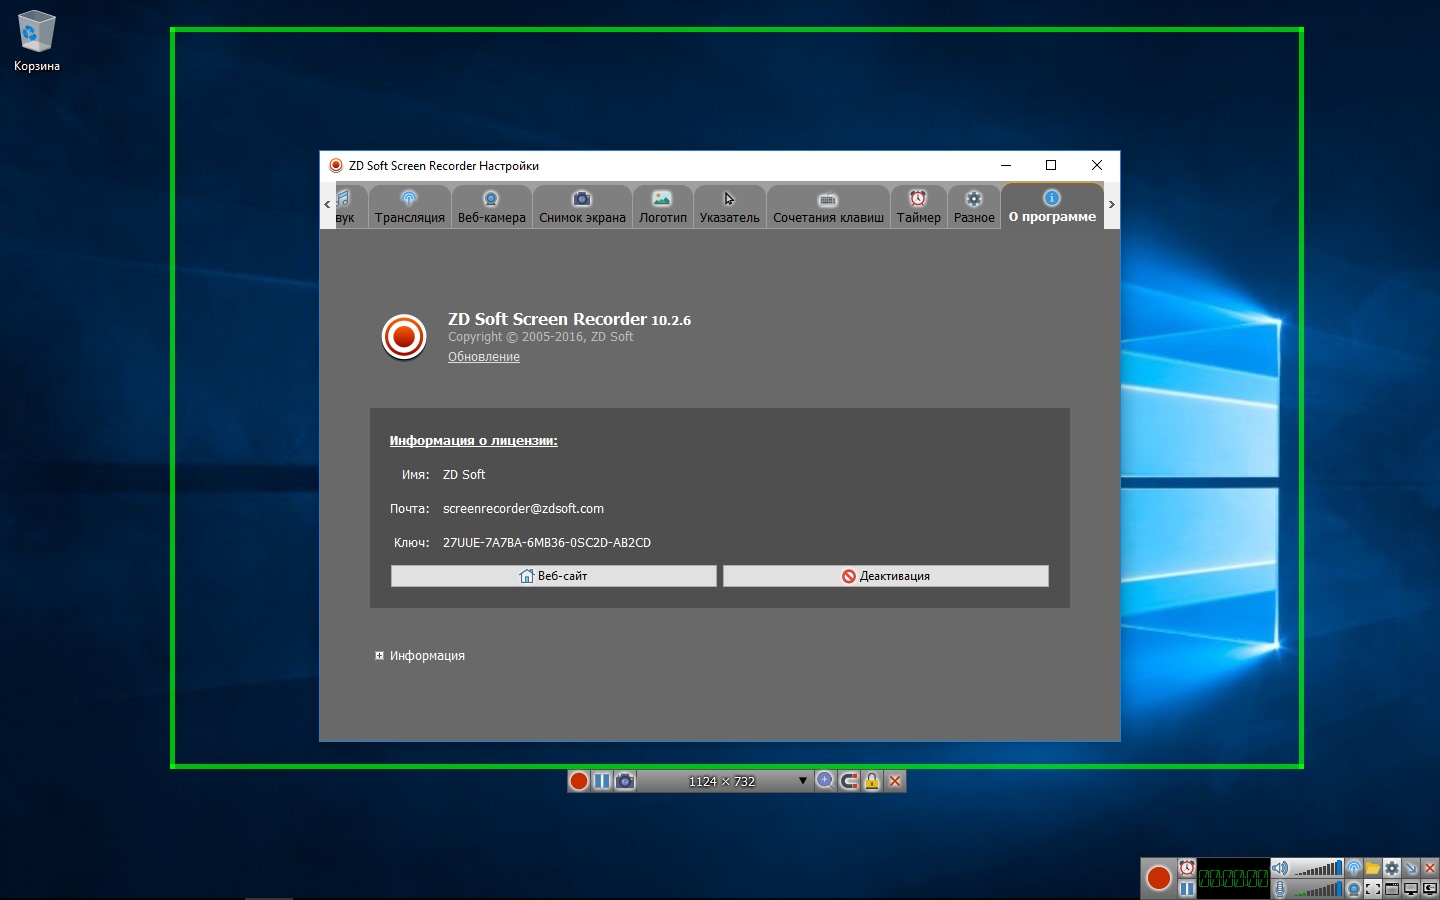Open the Корзина recycle bin desktop icon
The image size is (1440, 900).
coord(37,42)
